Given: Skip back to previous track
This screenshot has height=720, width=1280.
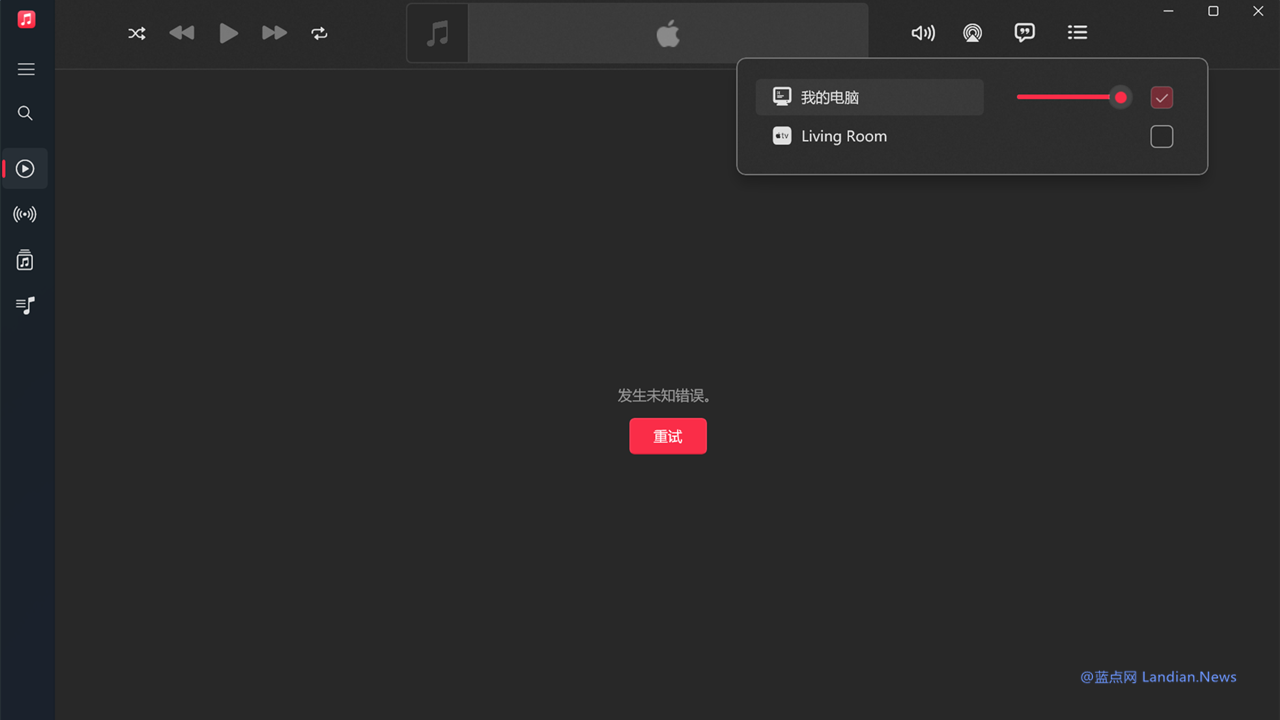Looking at the screenshot, I should [182, 33].
